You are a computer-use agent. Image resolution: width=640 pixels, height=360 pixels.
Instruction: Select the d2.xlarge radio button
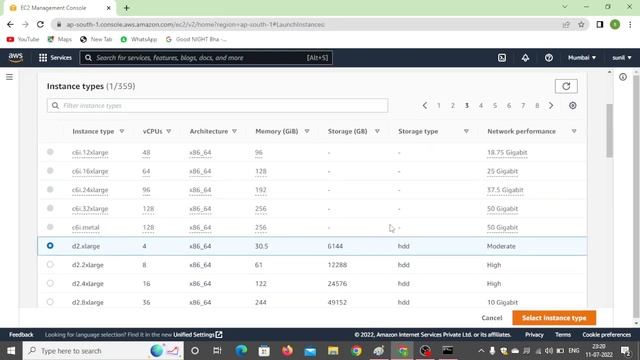coord(50,246)
